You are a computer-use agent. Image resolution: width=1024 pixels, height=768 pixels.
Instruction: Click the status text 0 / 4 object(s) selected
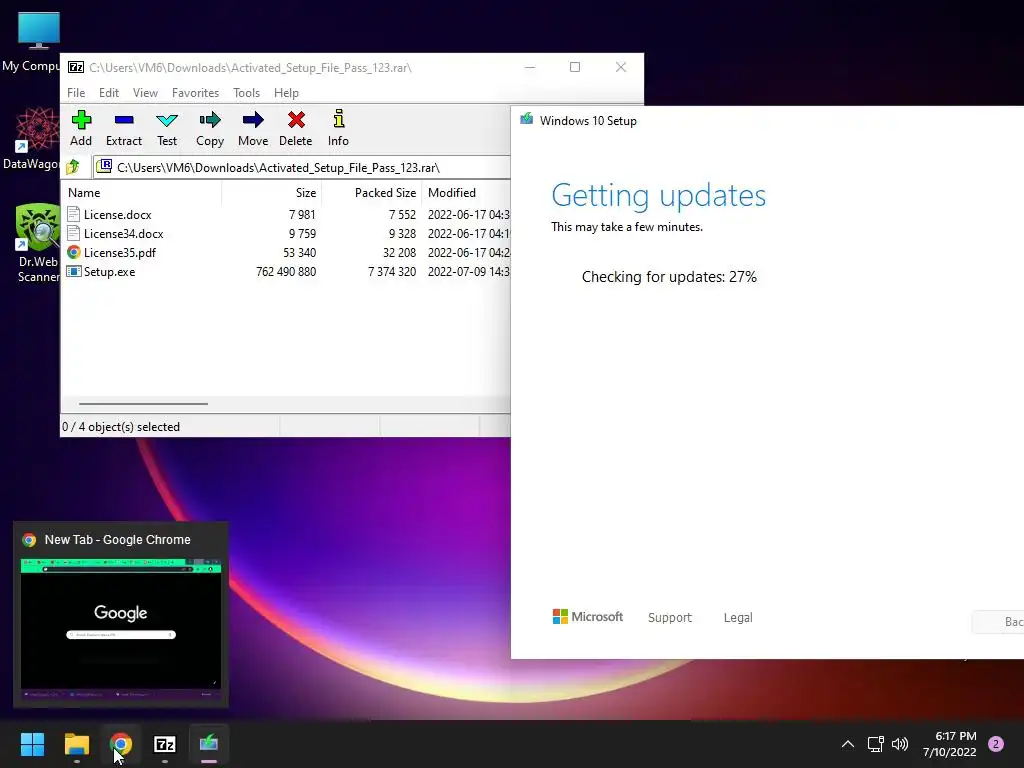(x=121, y=426)
